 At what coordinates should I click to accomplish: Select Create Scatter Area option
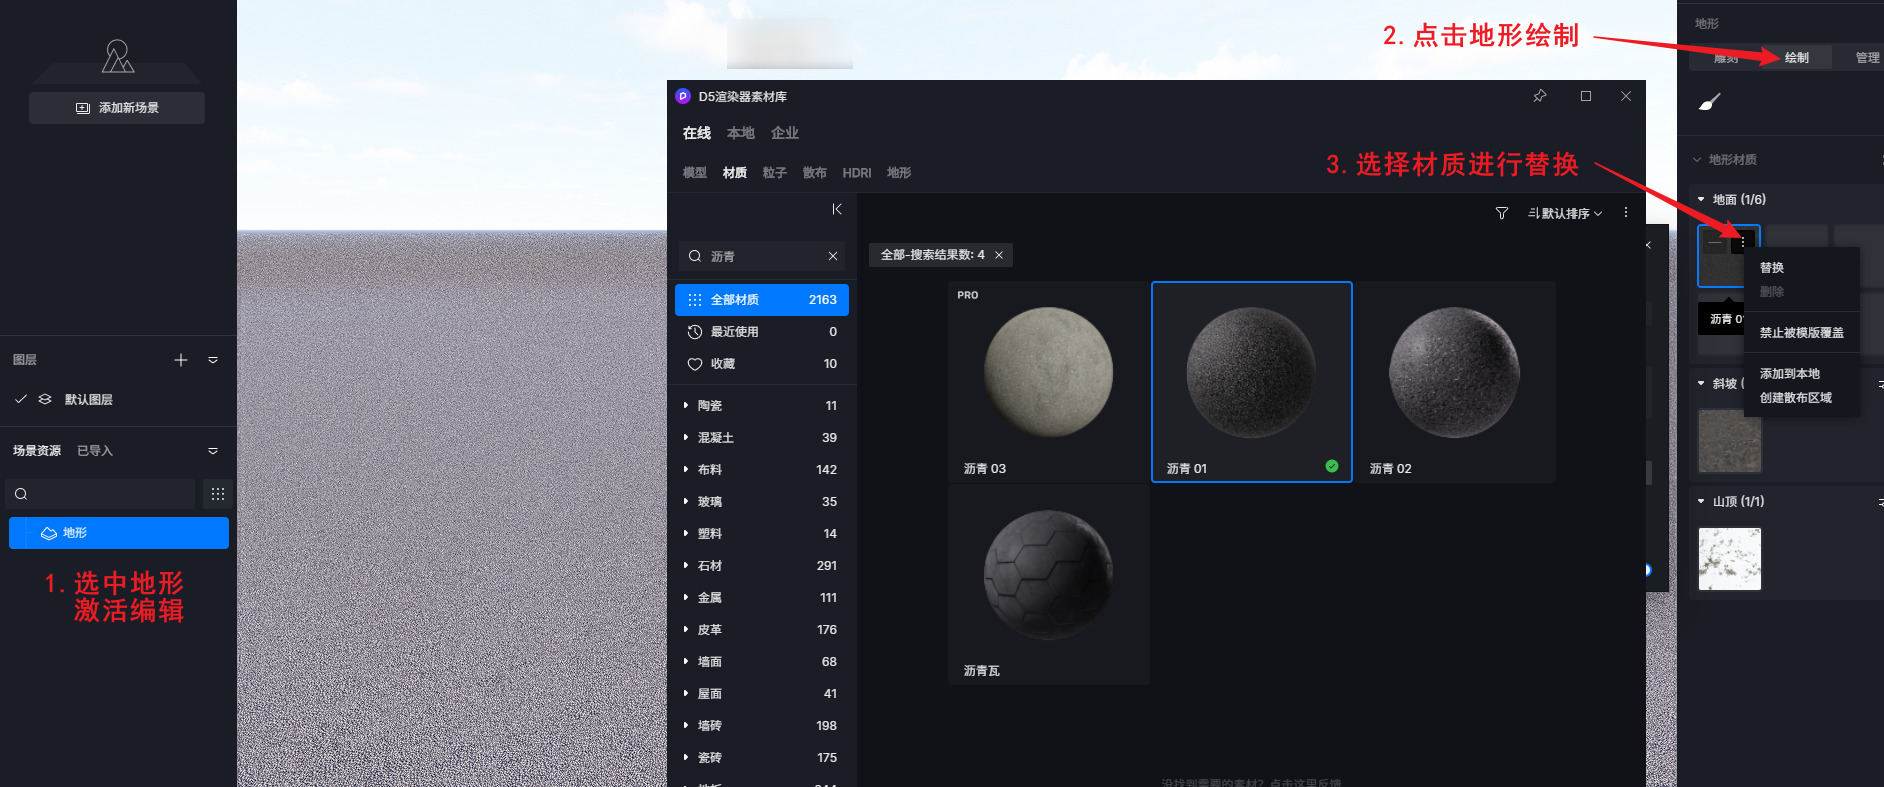point(1795,398)
